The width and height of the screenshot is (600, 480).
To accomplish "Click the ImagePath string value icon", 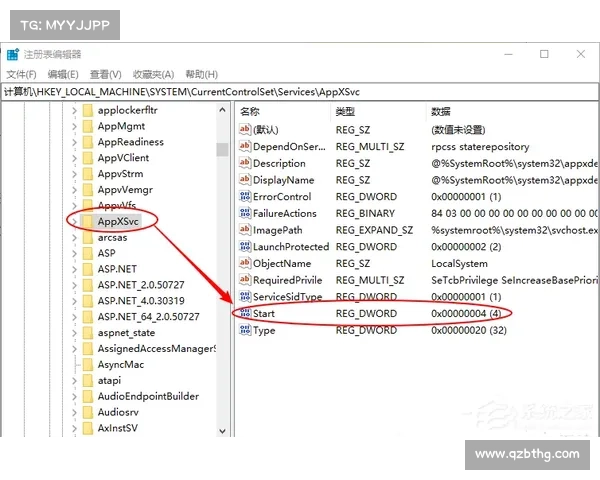I will click(x=244, y=230).
